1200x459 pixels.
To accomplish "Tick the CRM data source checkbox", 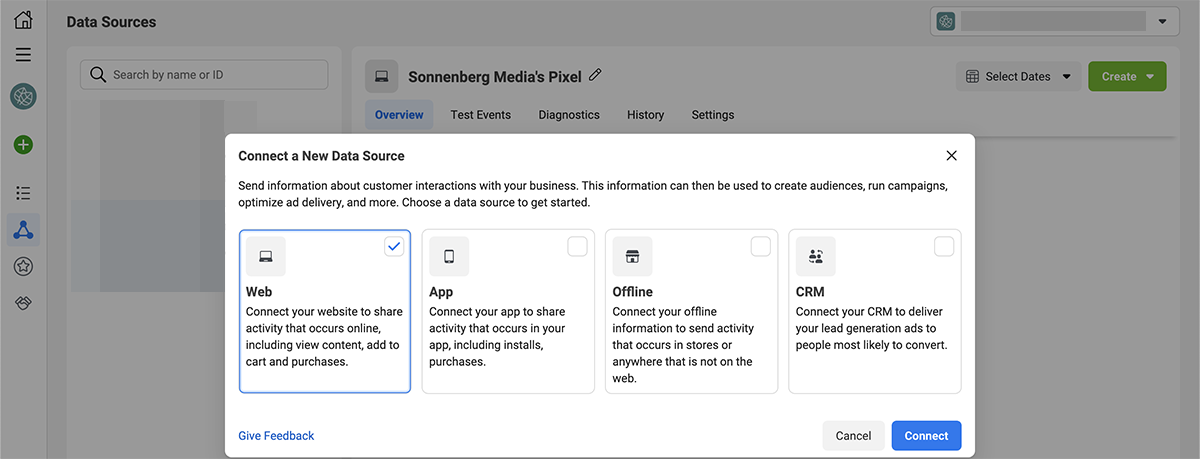I will [x=944, y=247].
